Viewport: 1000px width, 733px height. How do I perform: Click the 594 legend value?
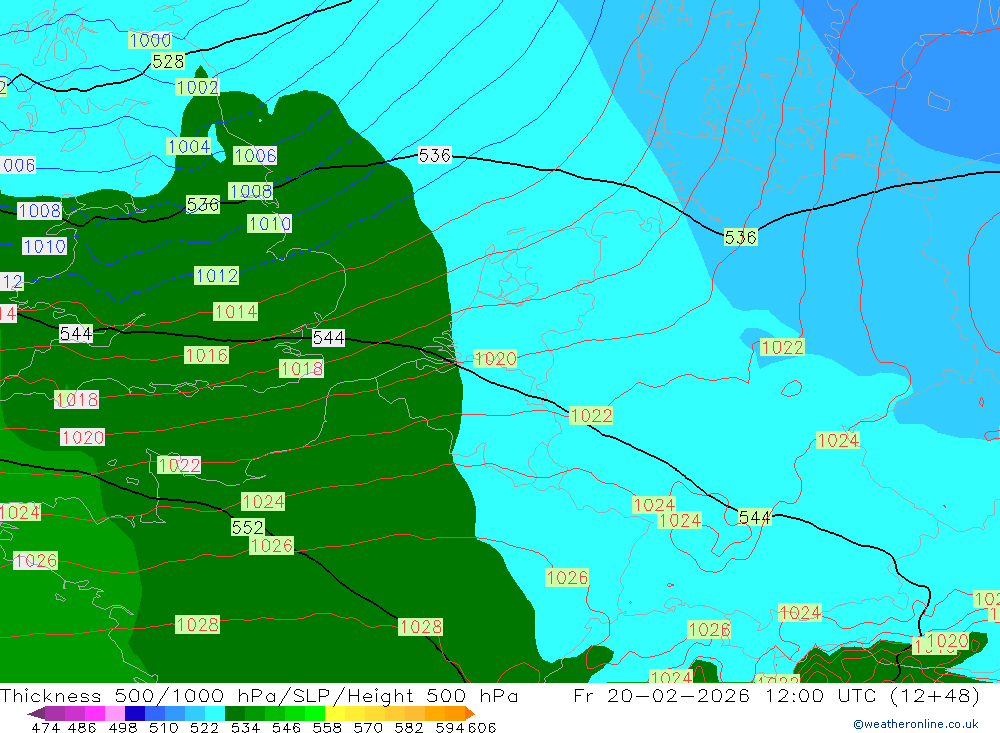tap(450, 728)
